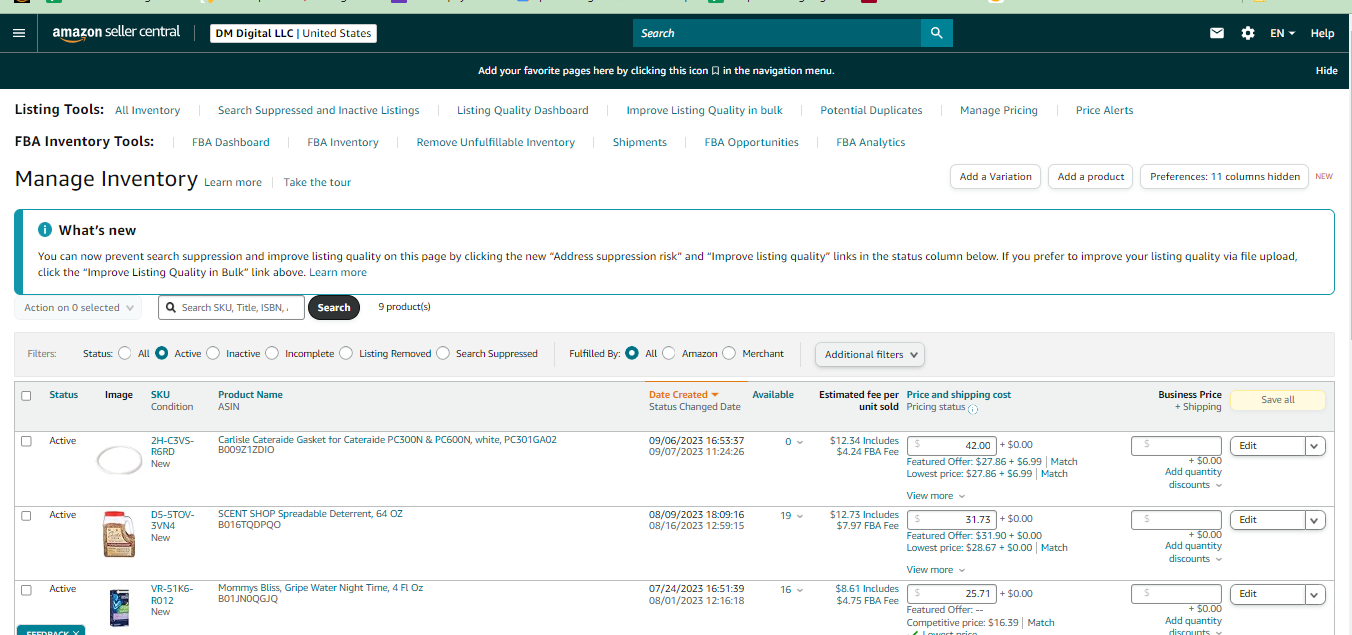Open the hamburger navigation menu
Image resolution: width=1352 pixels, height=635 pixels.
tap(19, 33)
